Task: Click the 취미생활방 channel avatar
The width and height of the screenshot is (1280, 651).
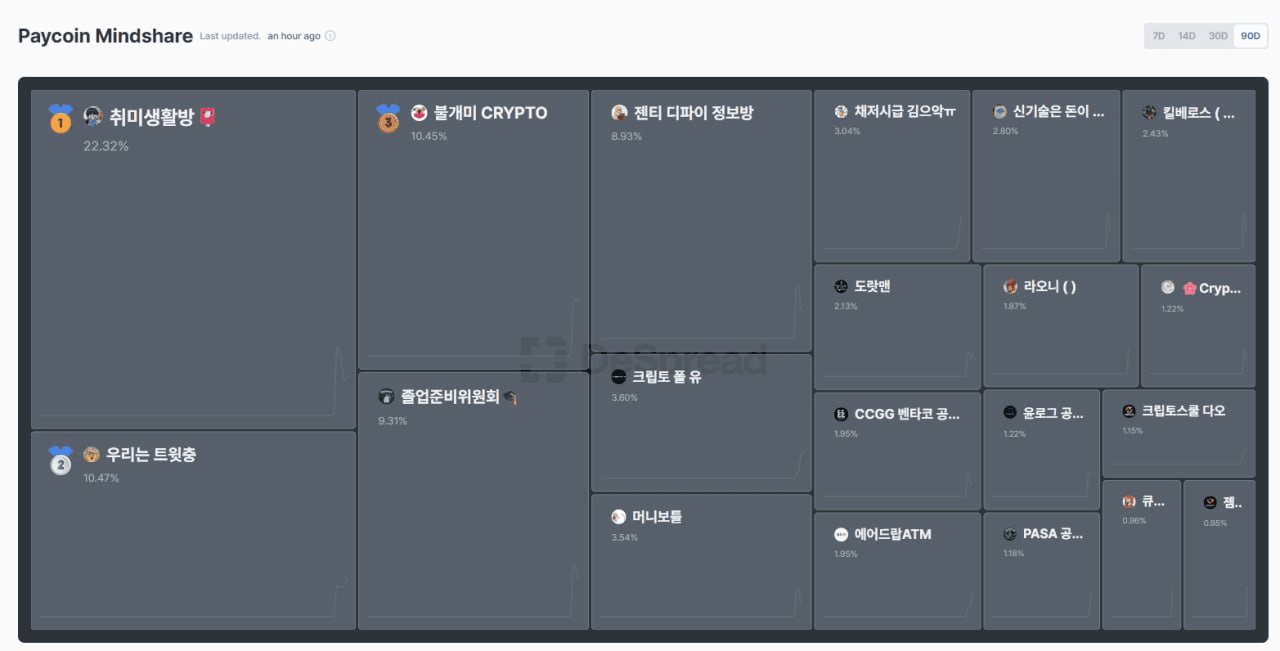Action: (x=93, y=117)
